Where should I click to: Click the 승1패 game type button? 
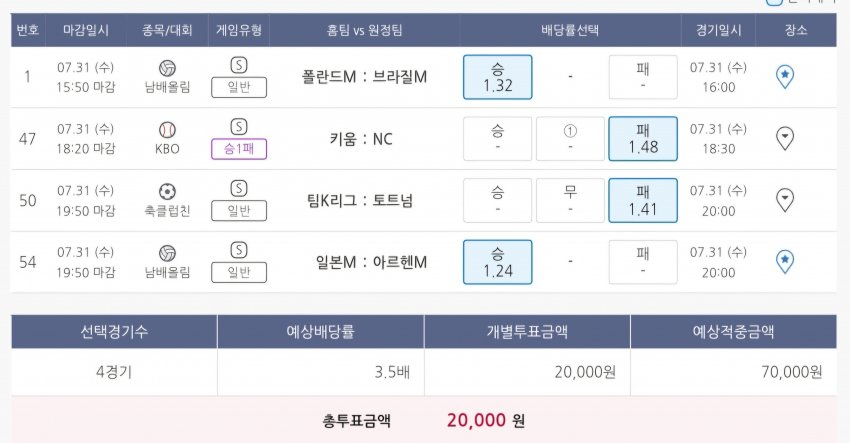[238, 149]
